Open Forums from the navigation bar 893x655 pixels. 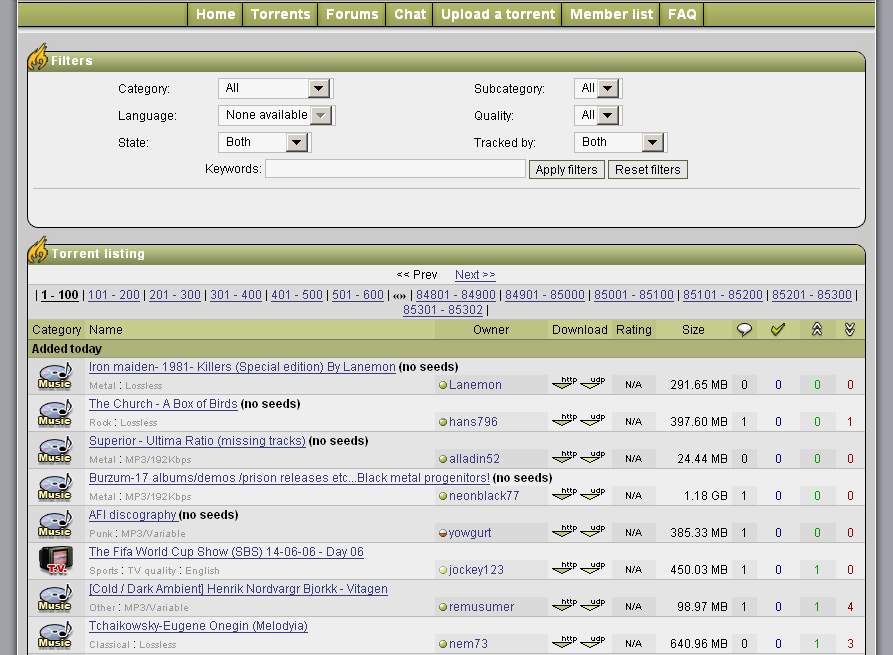[352, 14]
